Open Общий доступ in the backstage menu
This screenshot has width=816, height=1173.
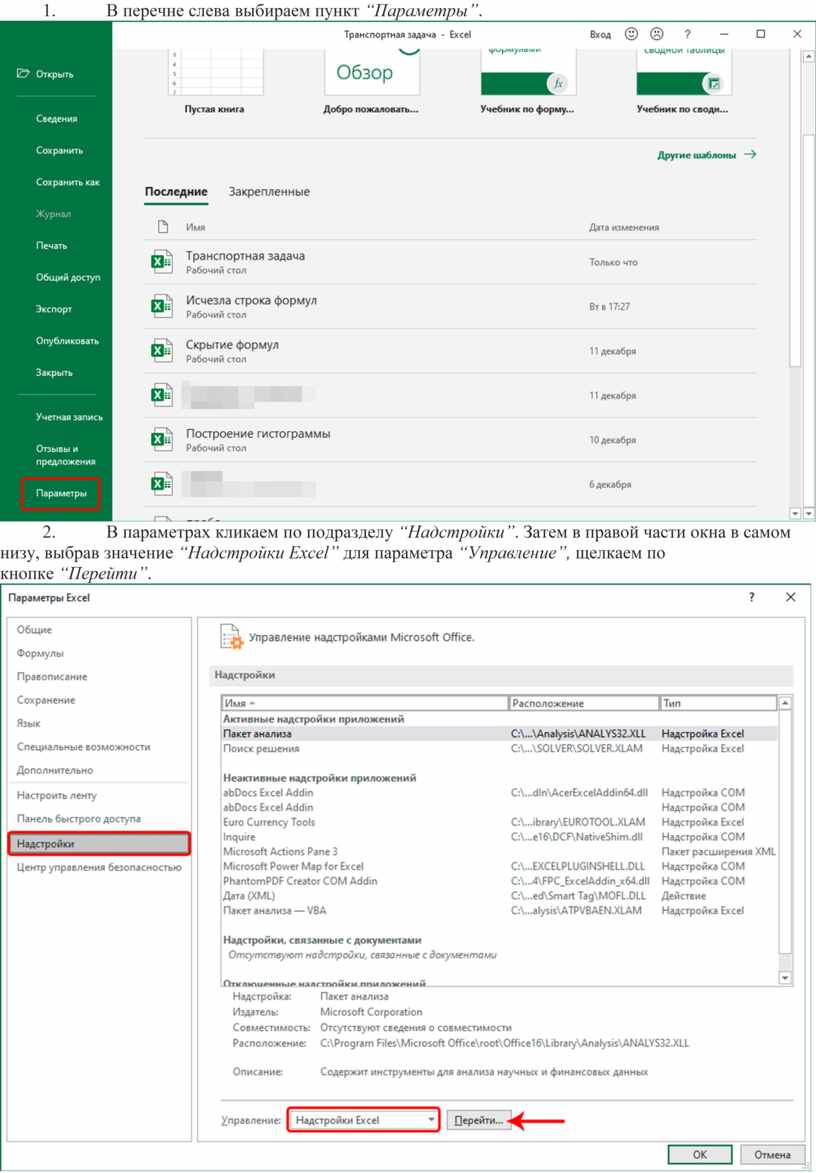[67, 277]
